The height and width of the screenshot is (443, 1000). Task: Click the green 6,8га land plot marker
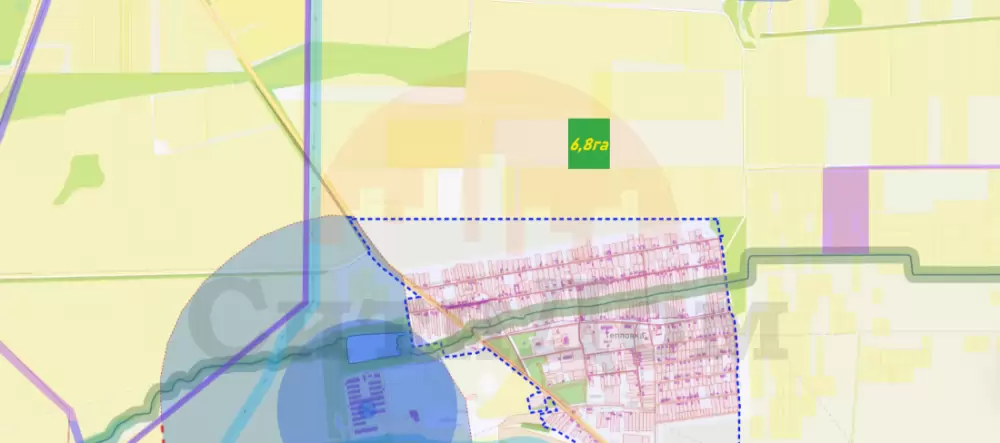click(x=589, y=143)
